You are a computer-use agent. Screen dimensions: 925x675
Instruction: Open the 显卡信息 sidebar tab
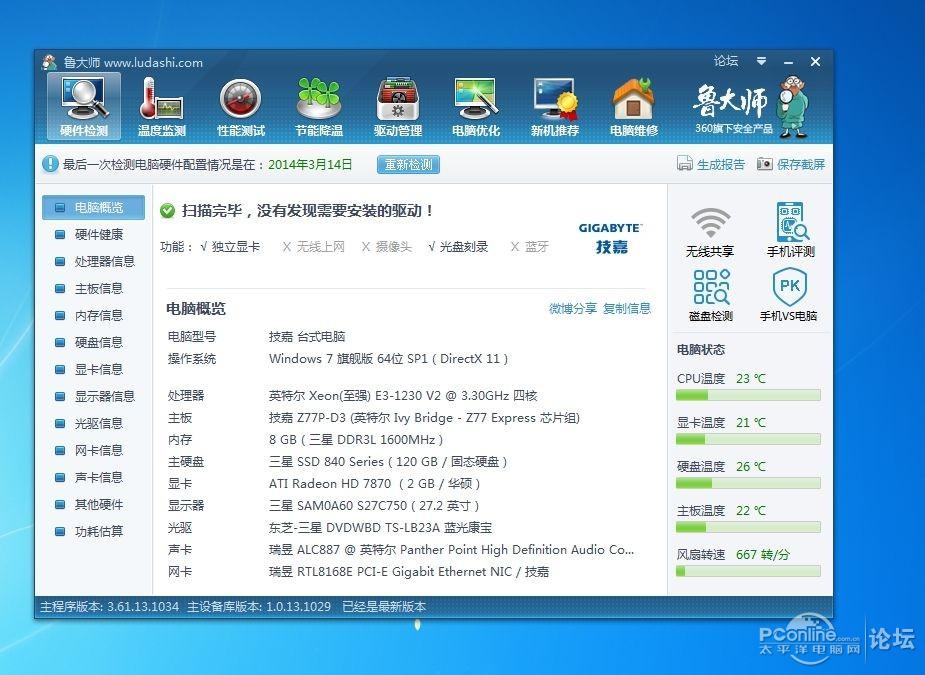point(93,369)
